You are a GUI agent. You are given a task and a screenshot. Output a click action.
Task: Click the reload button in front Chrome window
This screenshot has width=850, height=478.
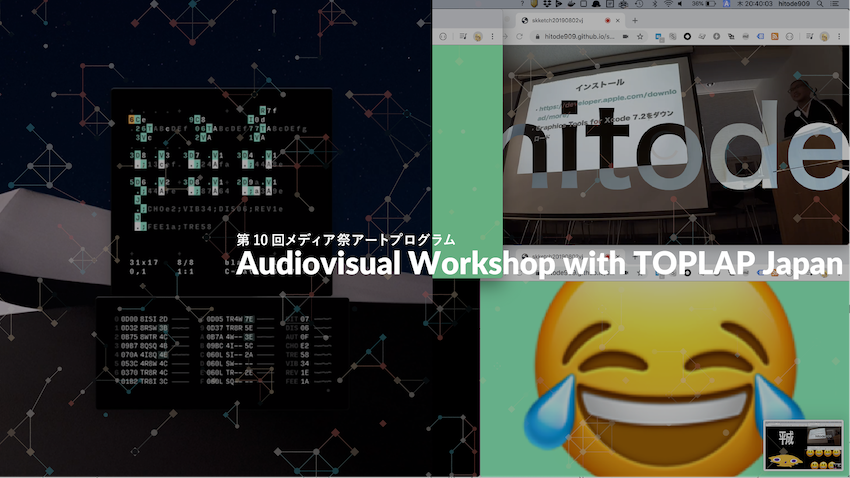pyautogui.click(x=519, y=36)
